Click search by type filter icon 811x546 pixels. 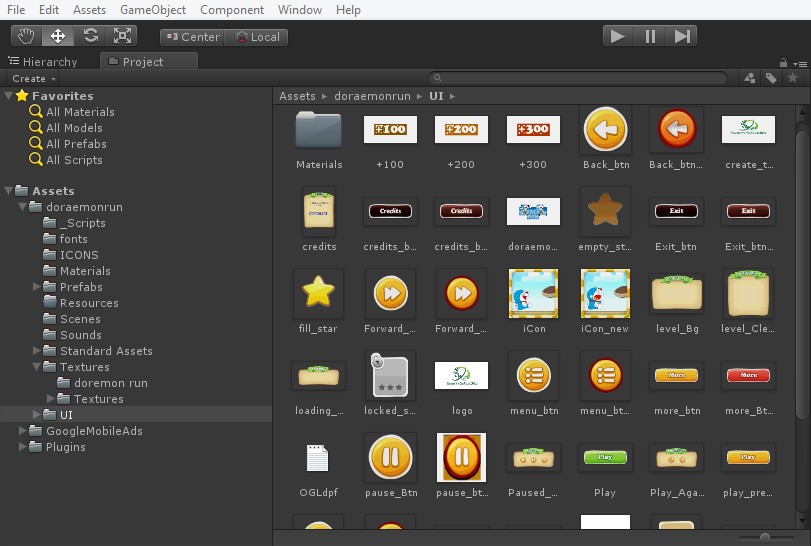tap(750, 78)
